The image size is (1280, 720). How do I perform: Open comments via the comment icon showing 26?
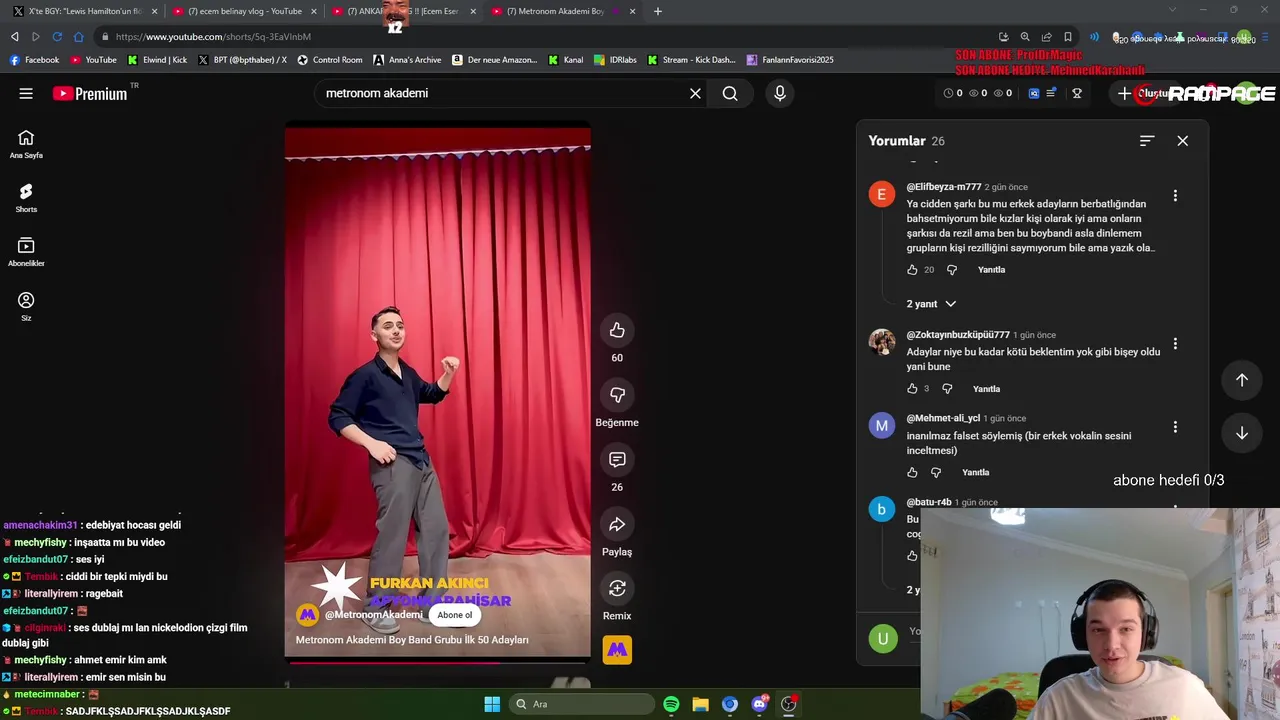coord(617,460)
